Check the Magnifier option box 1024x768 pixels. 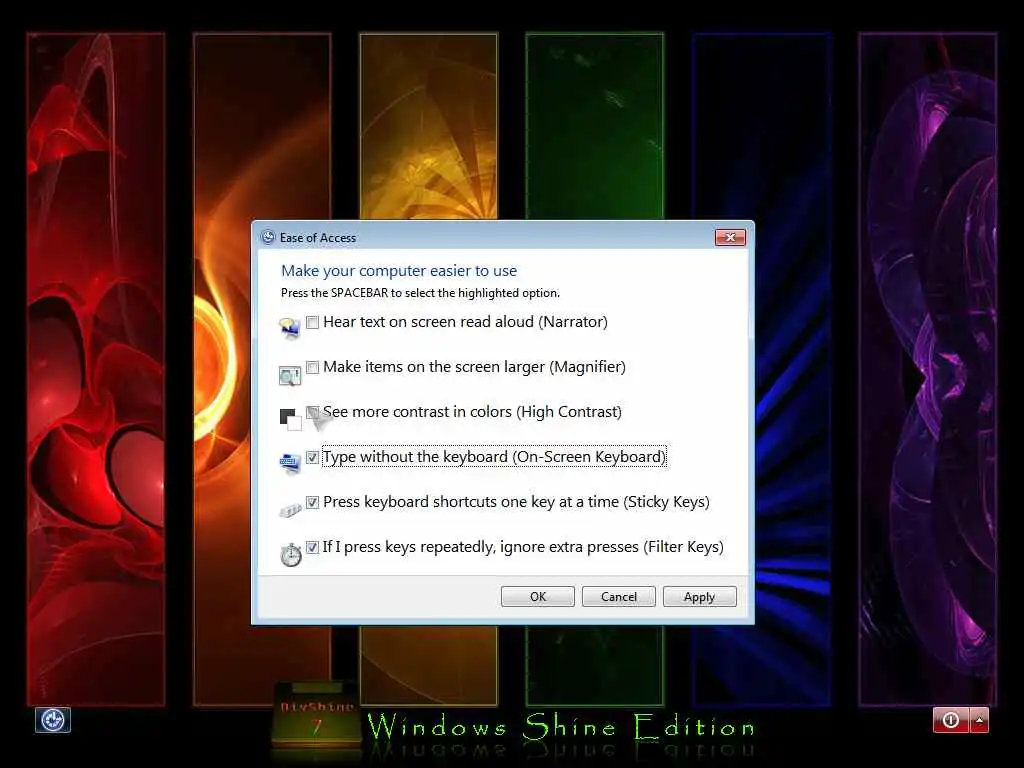[x=313, y=367]
